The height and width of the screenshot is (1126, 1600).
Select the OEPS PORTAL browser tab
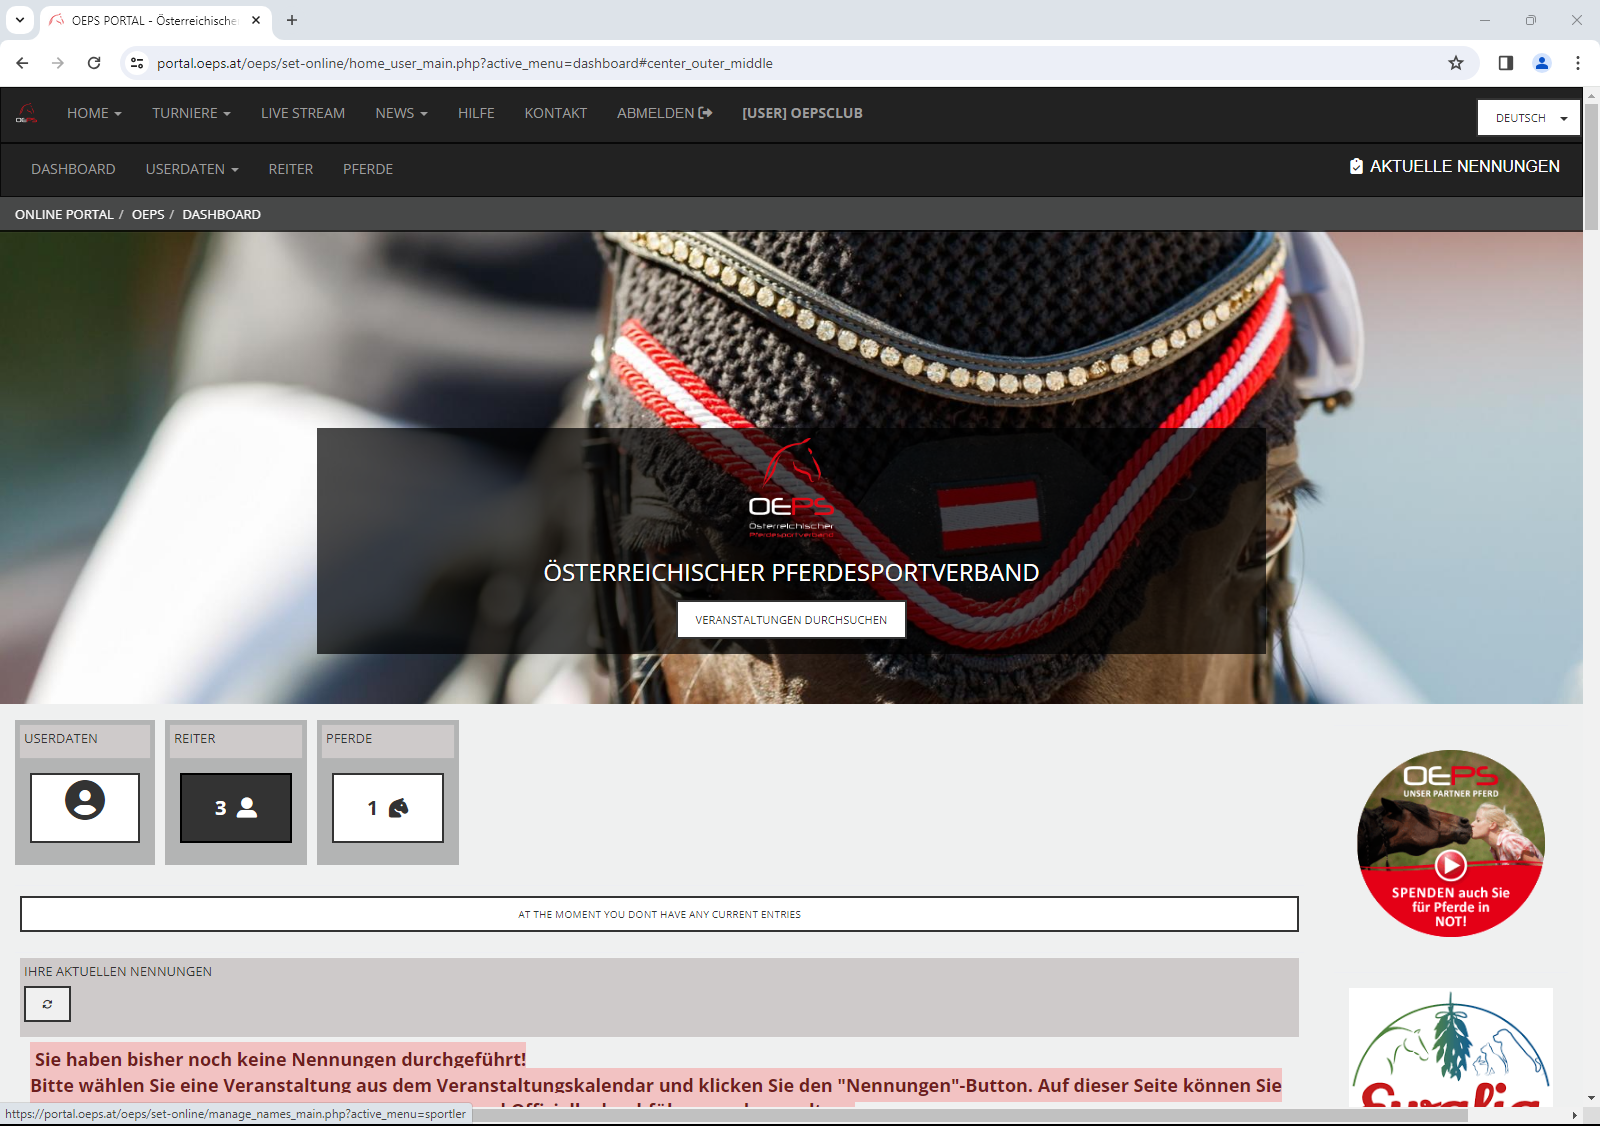pyautogui.click(x=155, y=20)
